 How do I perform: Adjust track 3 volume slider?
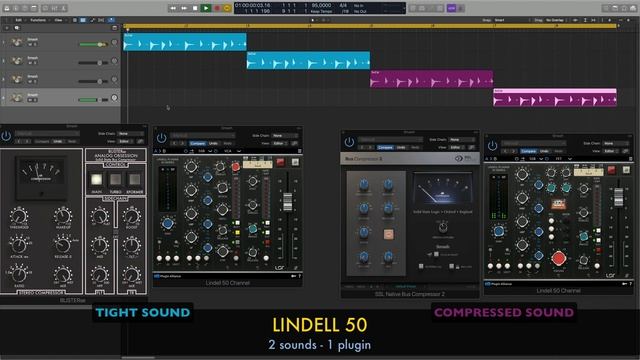point(93,81)
